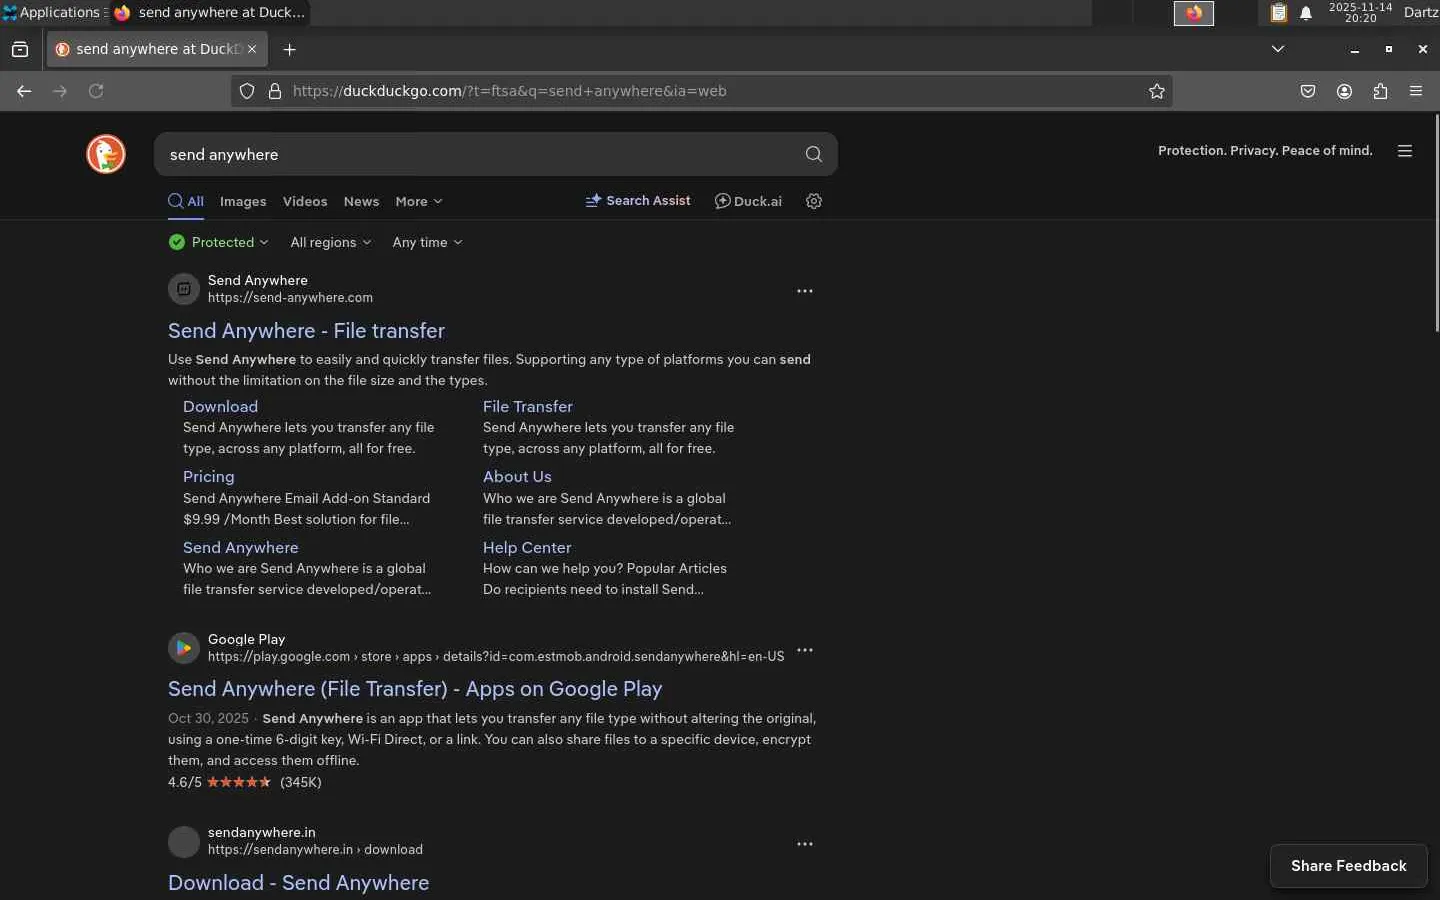
Task: Open the Protected safe search dropdown
Action: (219, 242)
